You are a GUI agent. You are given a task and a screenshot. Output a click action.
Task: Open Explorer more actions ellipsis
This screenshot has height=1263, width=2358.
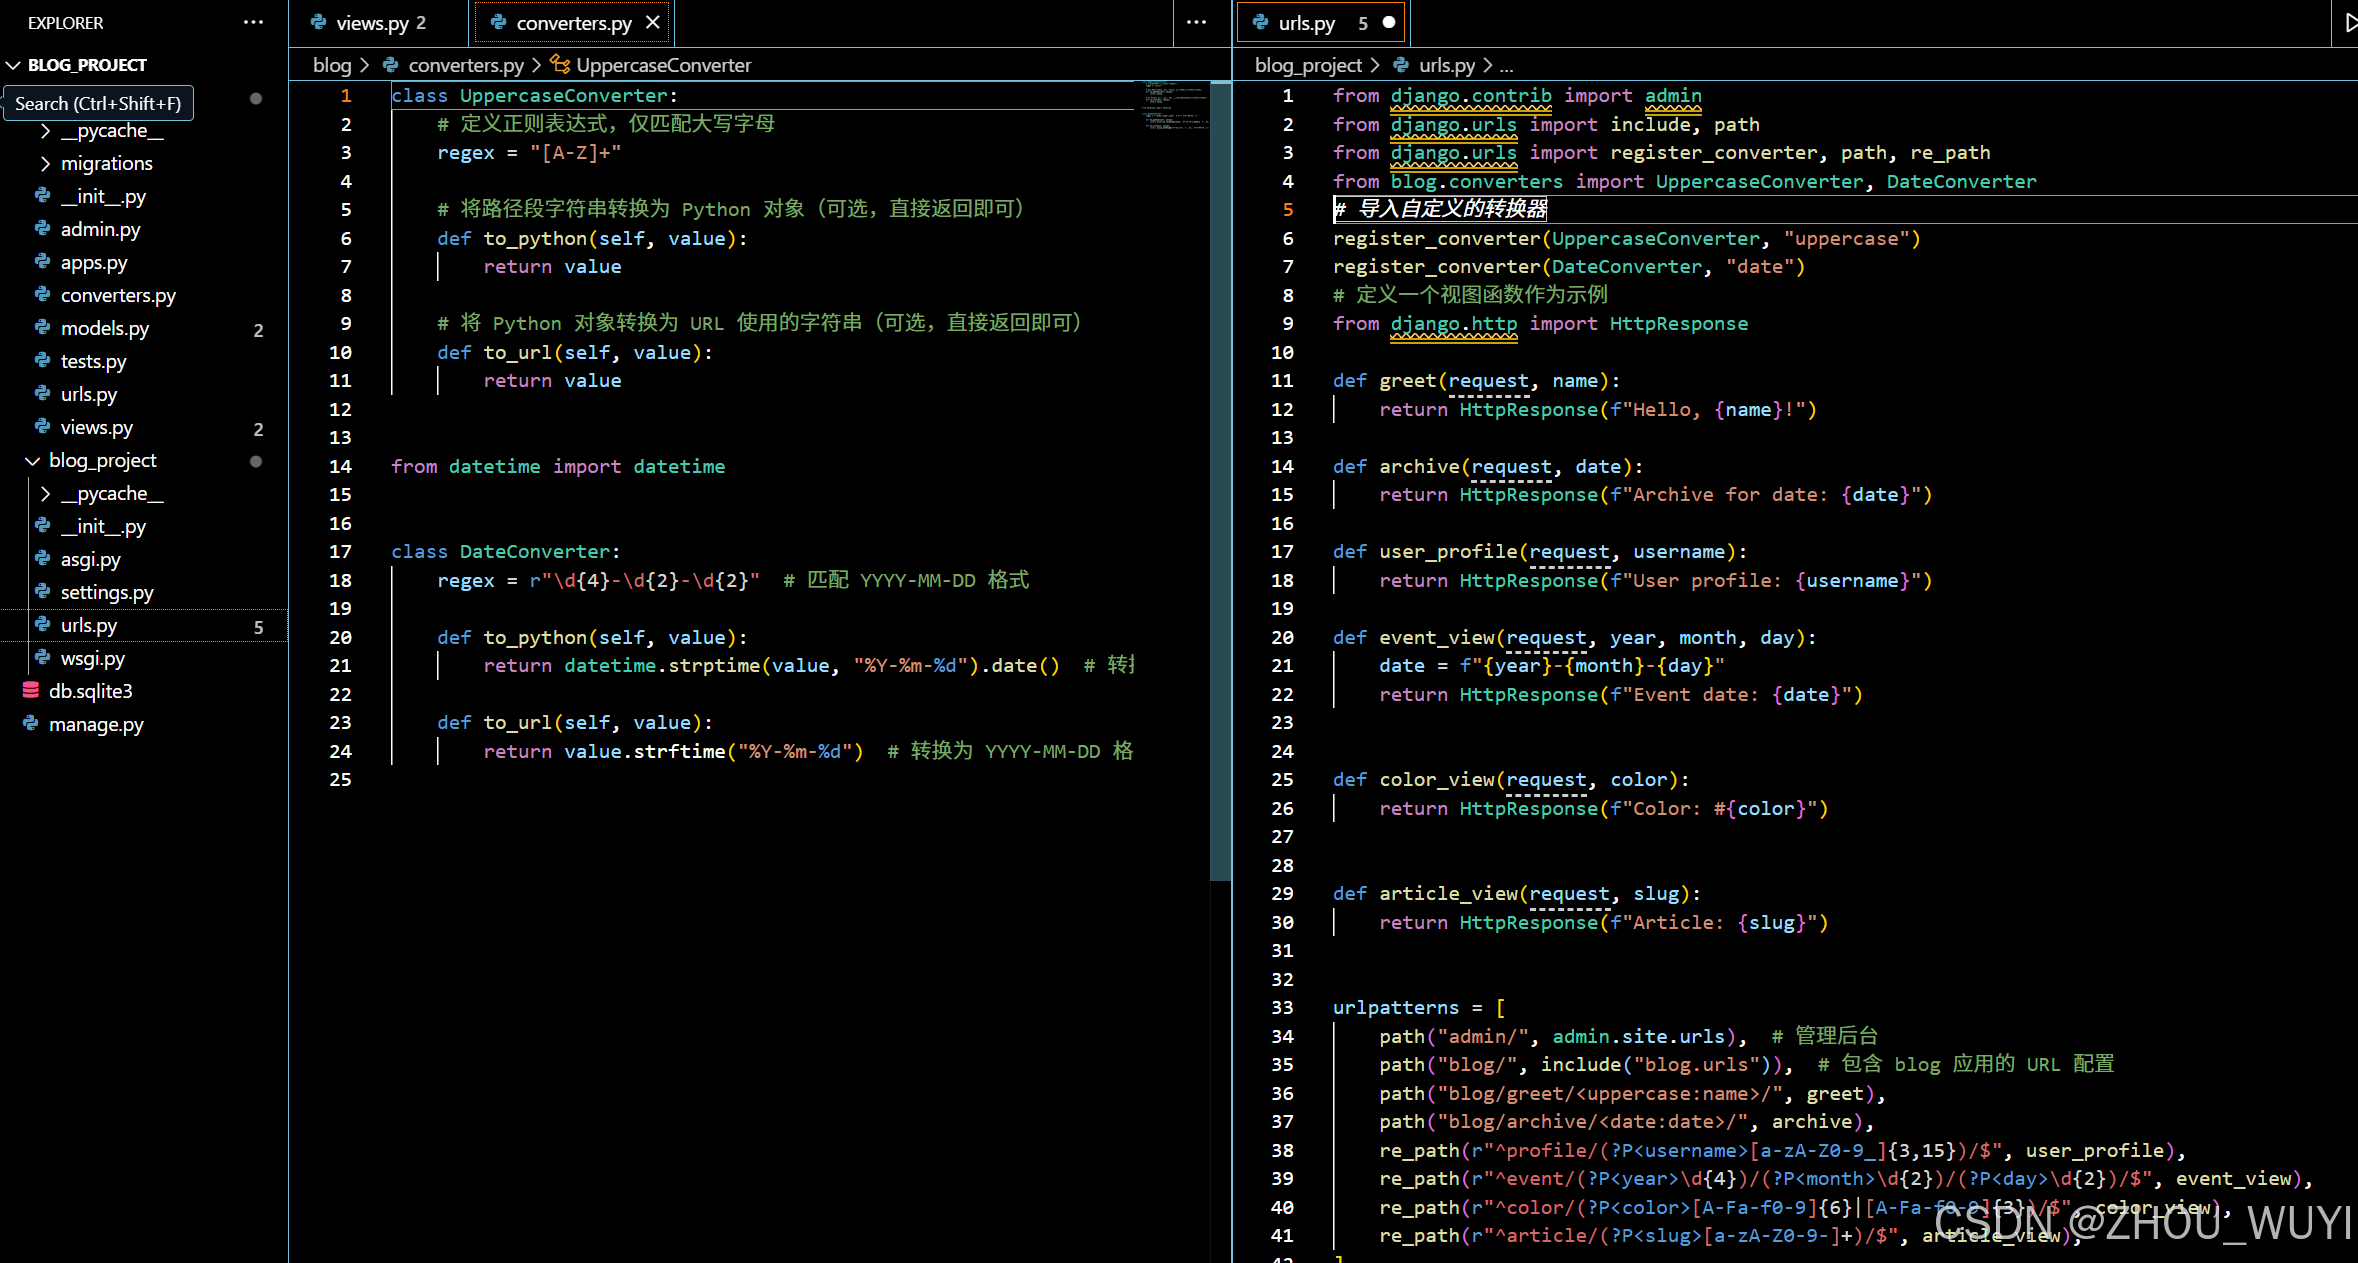coord(254,22)
